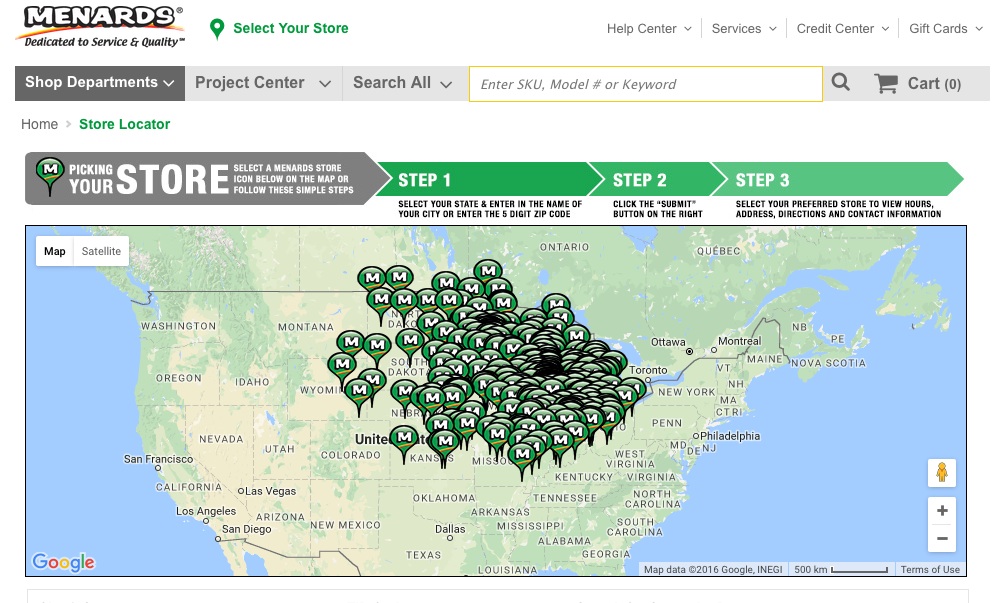Click the green location pin icon
Viewport: 1000px width, 603px height.
pyautogui.click(x=217, y=29)
